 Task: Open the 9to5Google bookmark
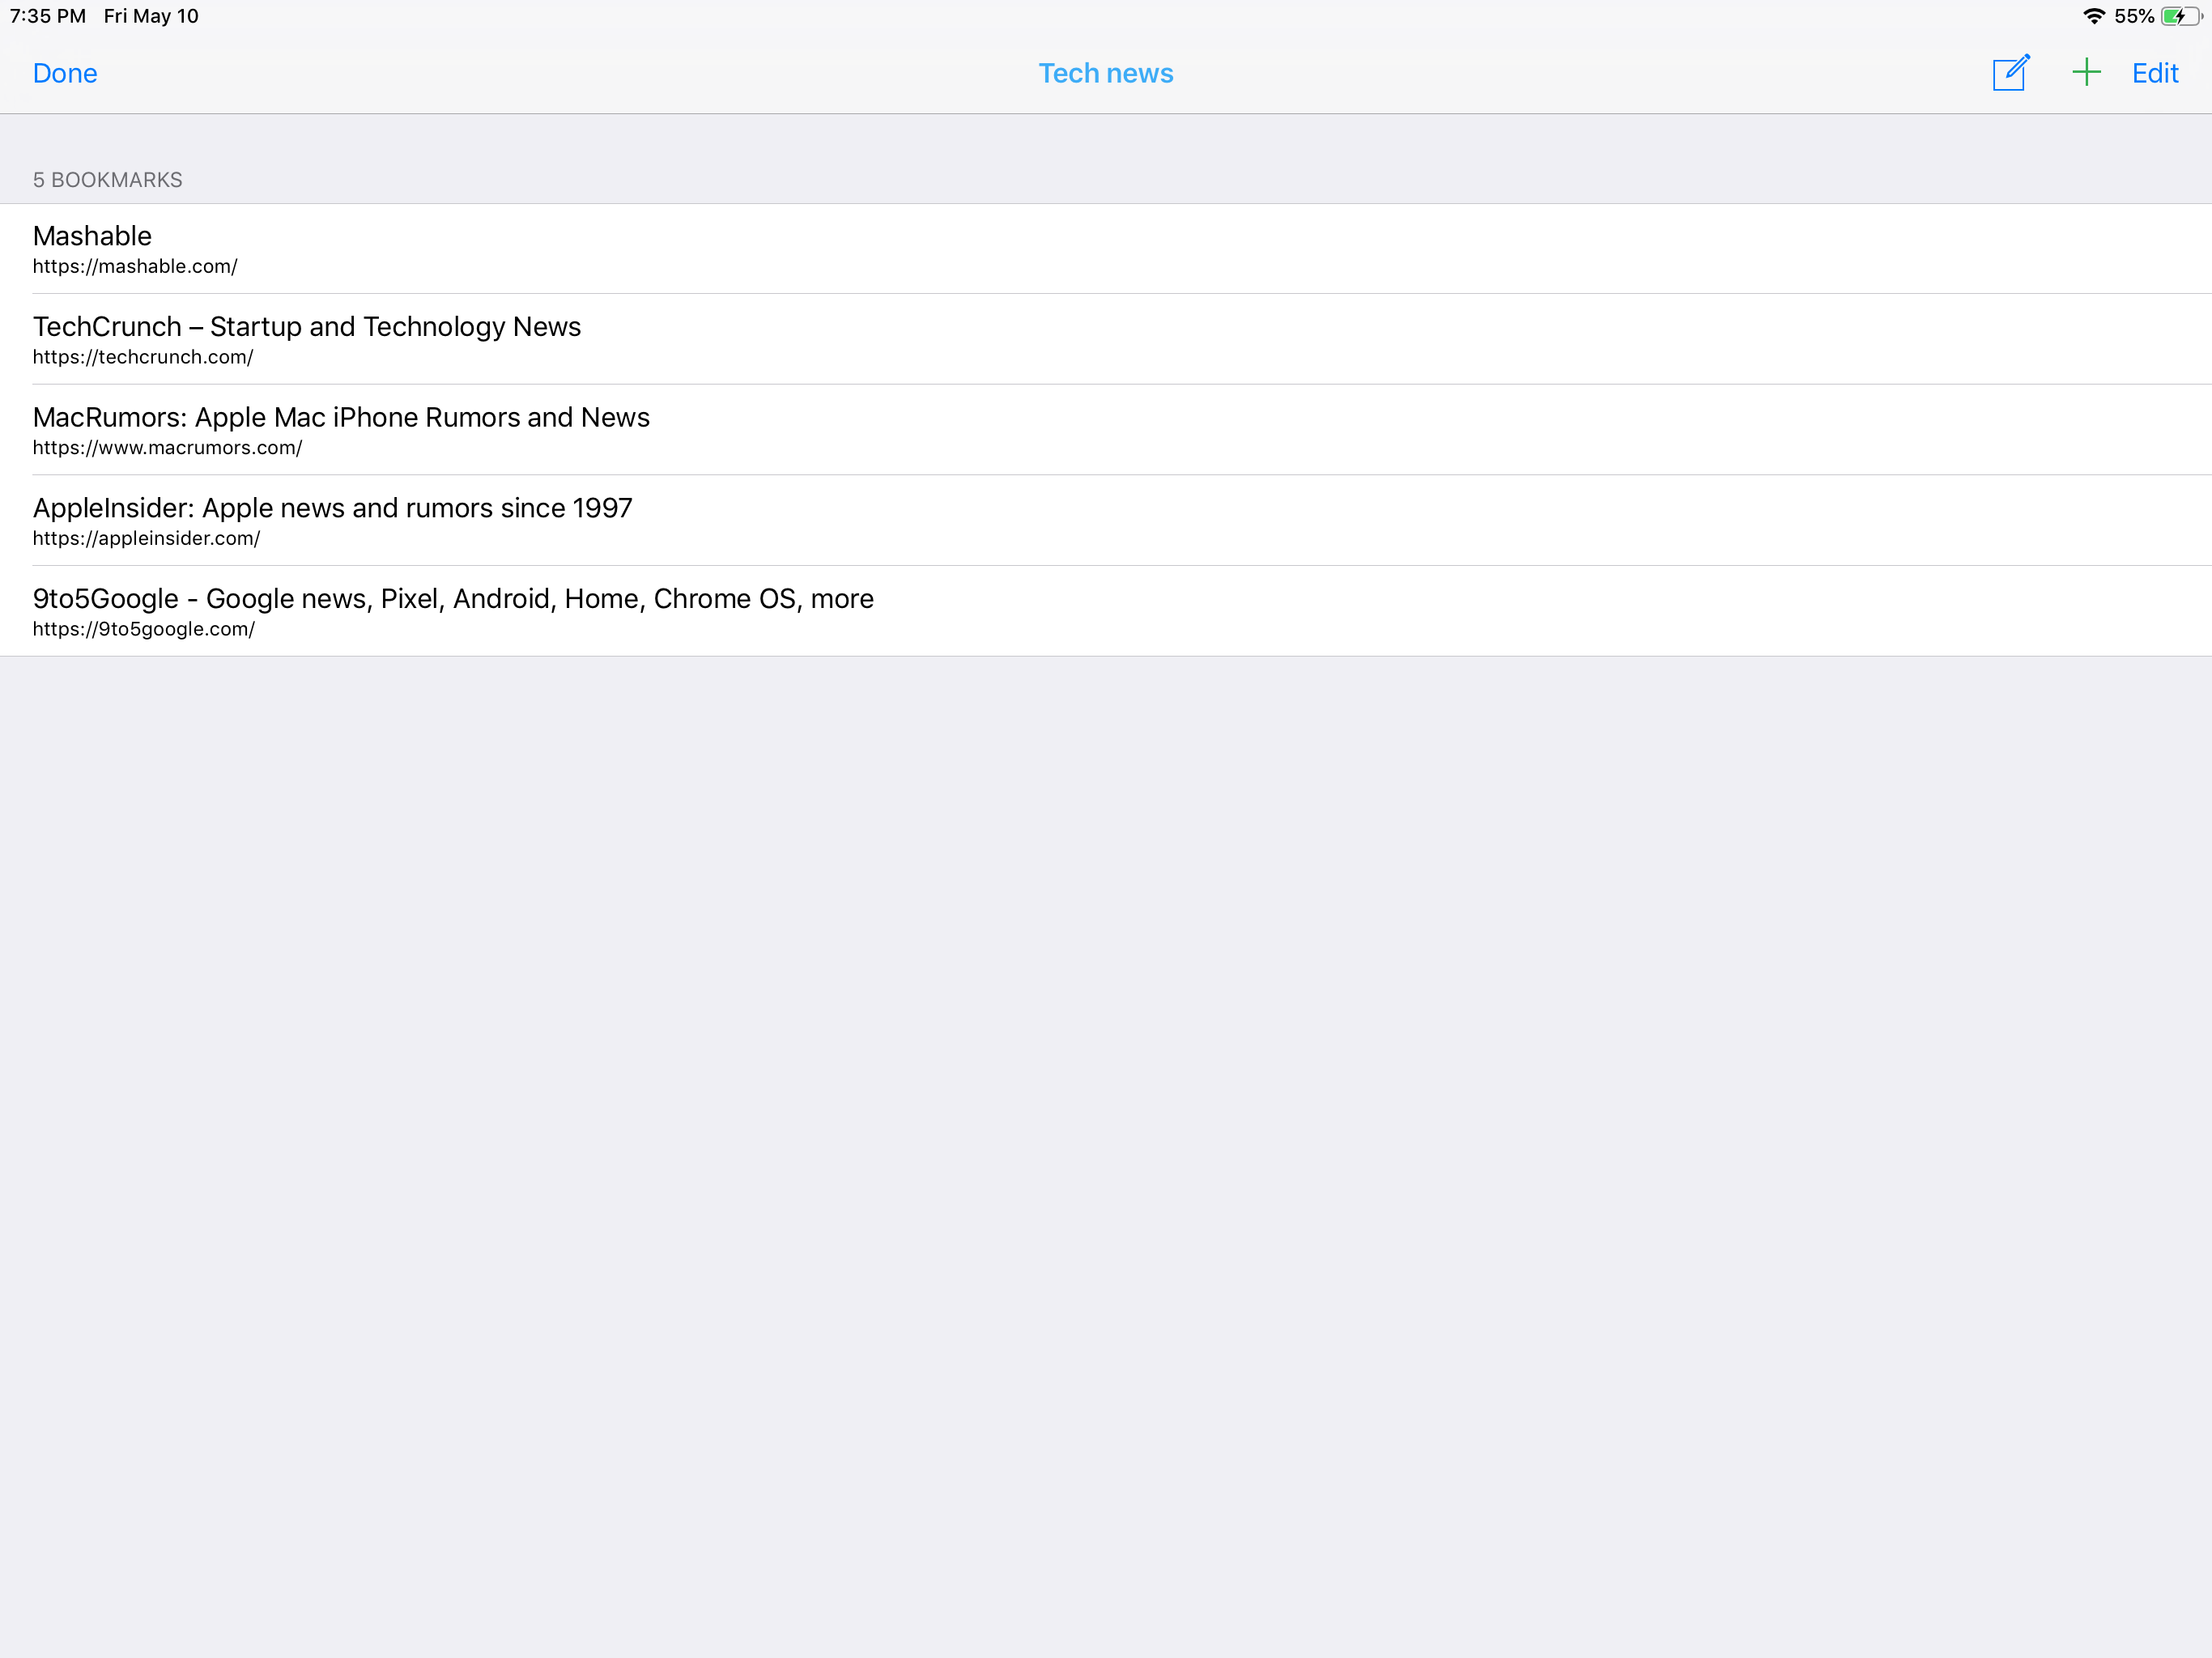[453, 599]
